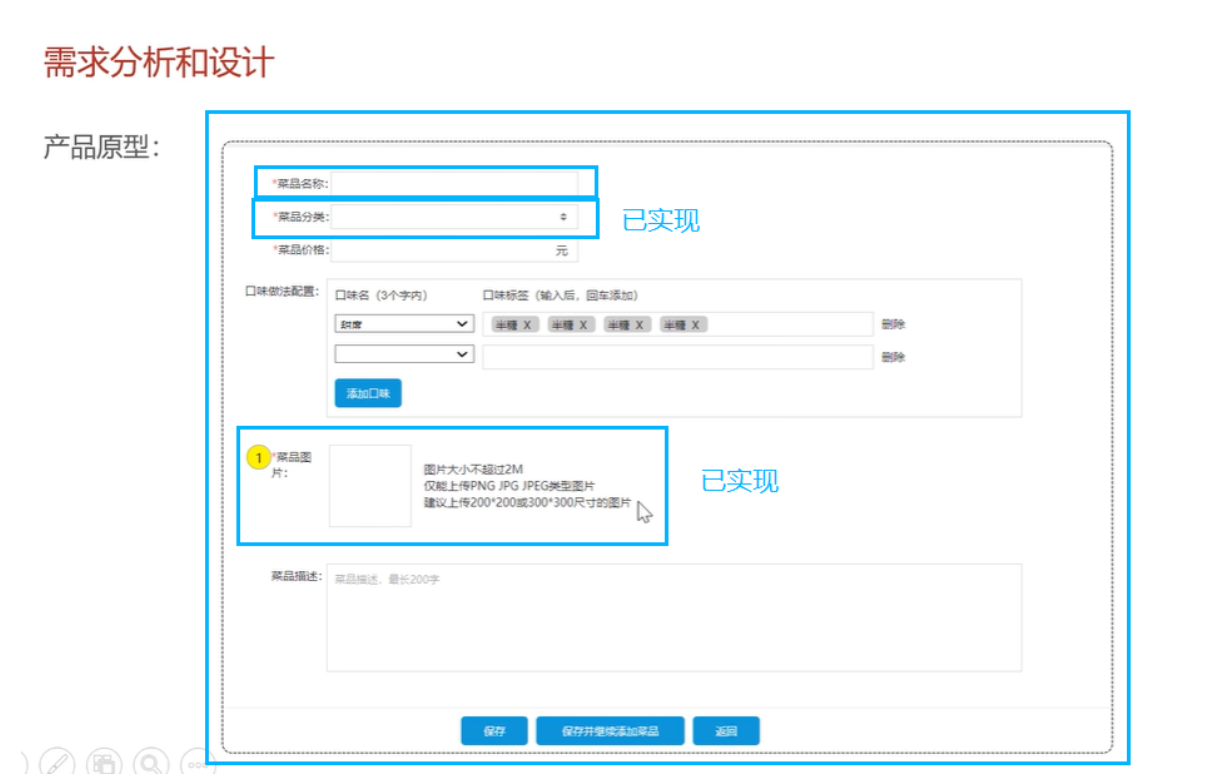1225x783 pixels.
Task: Open the 甜度 flavor name dropdown
Action: 404,324
